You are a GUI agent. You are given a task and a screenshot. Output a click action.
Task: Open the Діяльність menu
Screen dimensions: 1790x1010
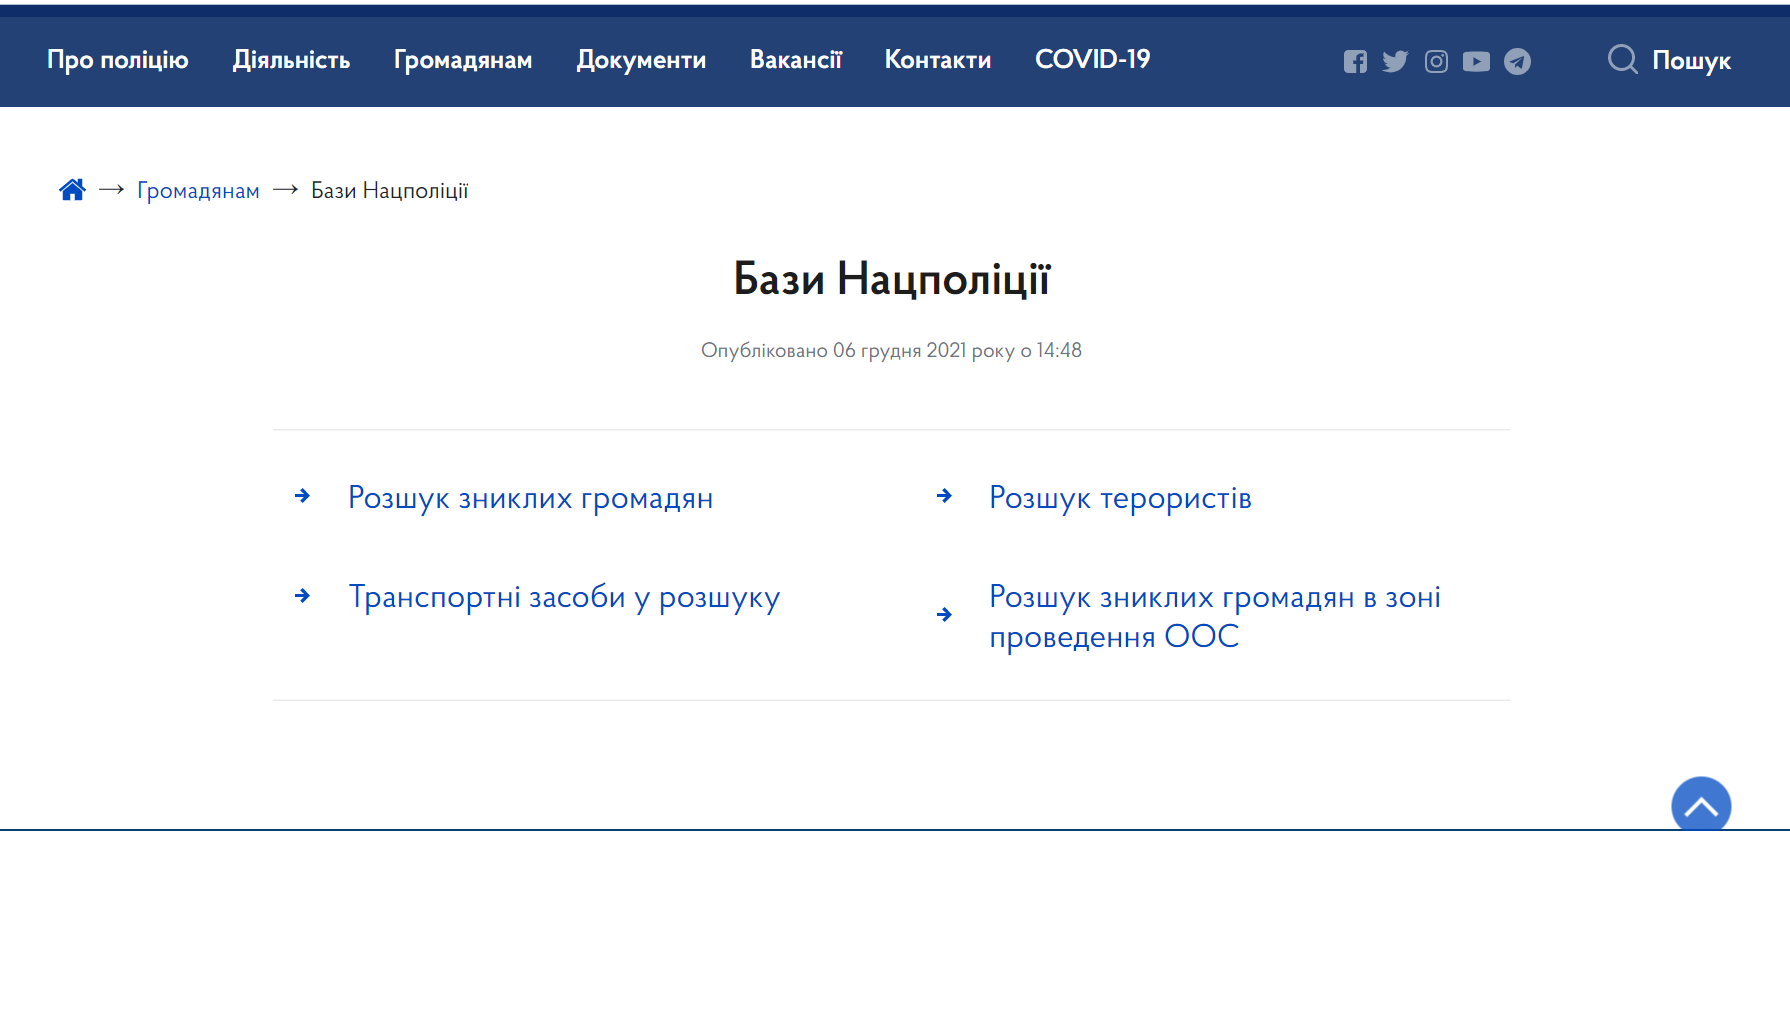pos(291,60)
